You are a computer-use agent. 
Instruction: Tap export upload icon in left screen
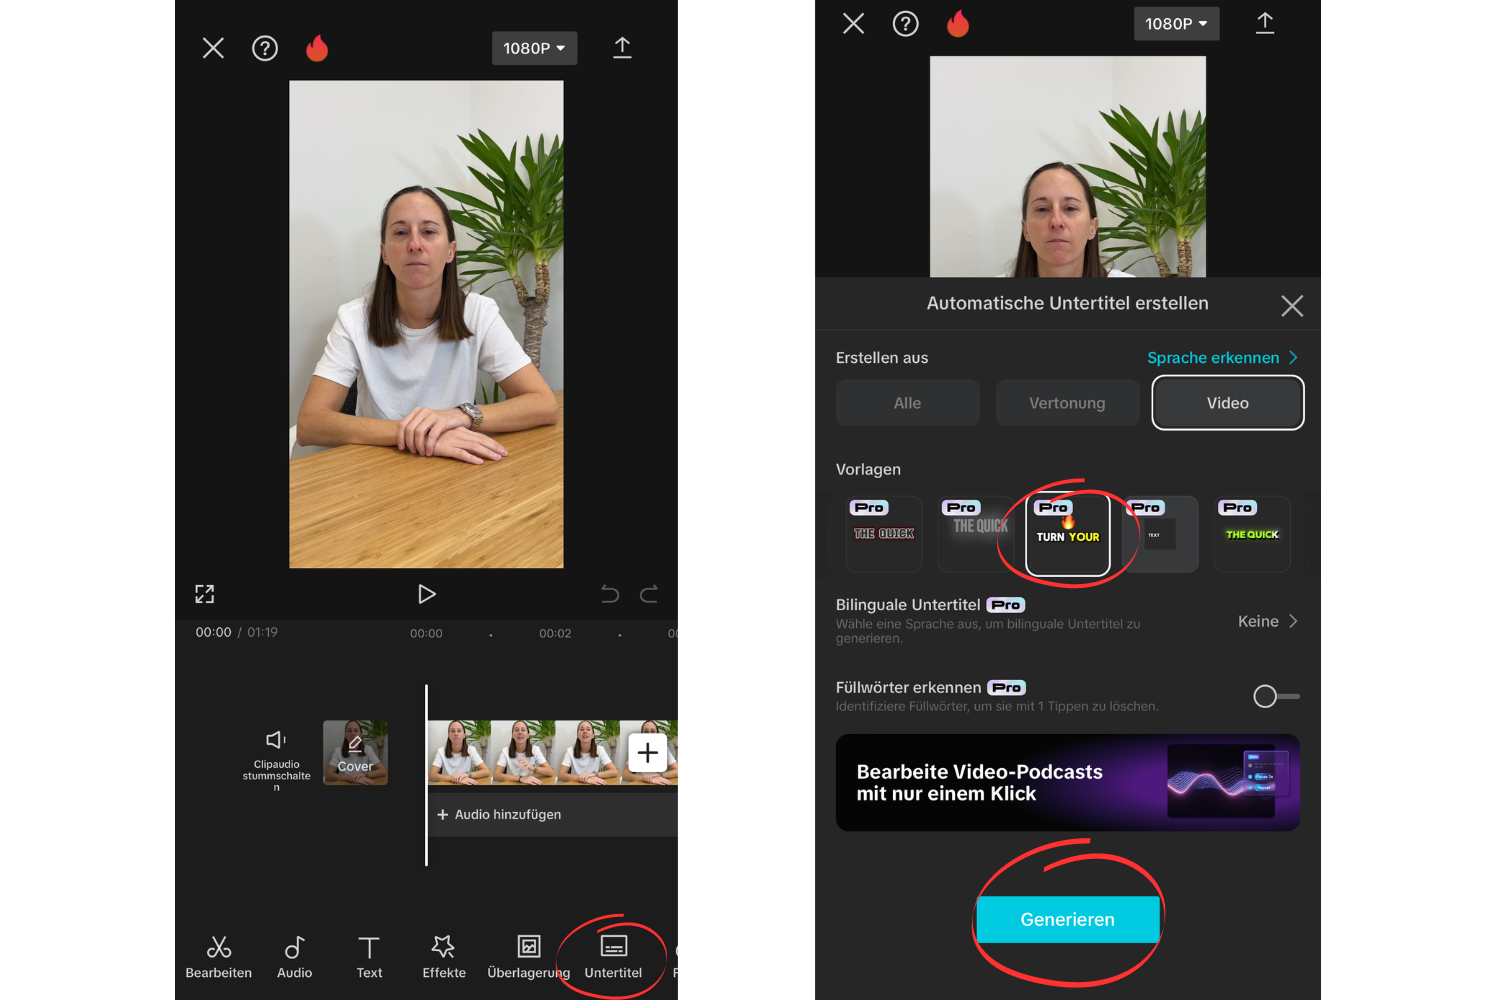(622, 48)
